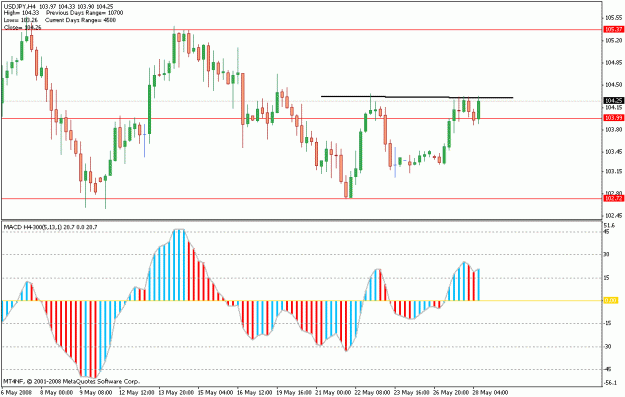Viewport: 625px width, 397px height.
Task: Select the red horizontal line at 105.37
Action: point(302,29)
